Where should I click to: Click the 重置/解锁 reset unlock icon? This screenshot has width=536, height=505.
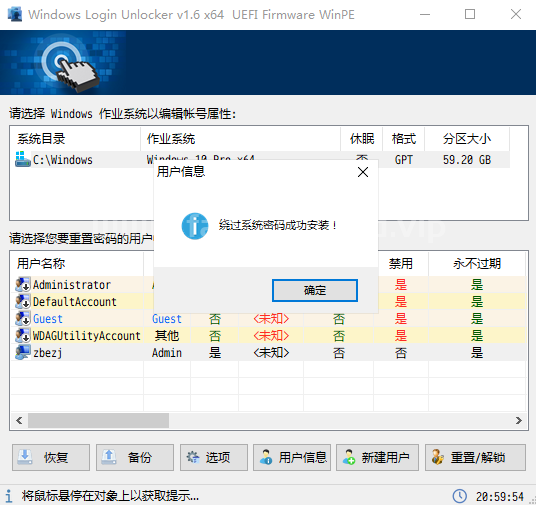point(438,457)
